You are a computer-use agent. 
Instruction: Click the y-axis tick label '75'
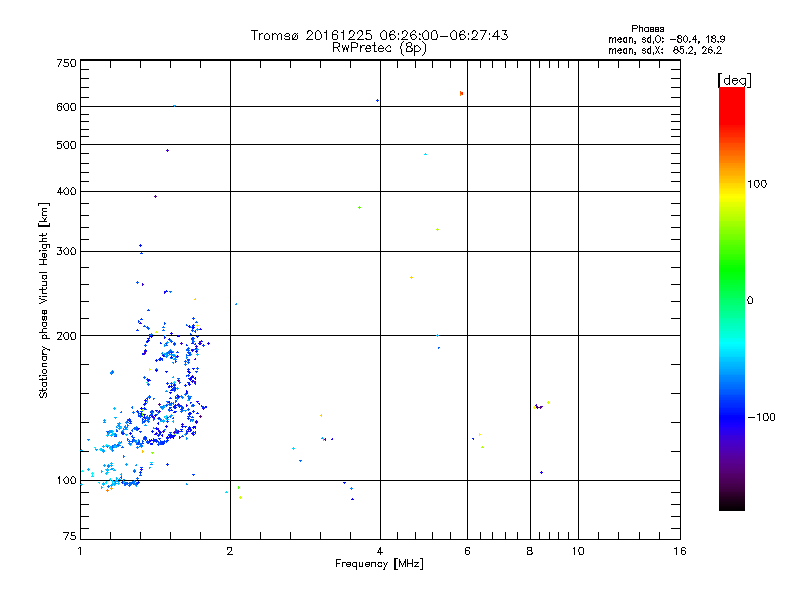[x=70, y=536]
